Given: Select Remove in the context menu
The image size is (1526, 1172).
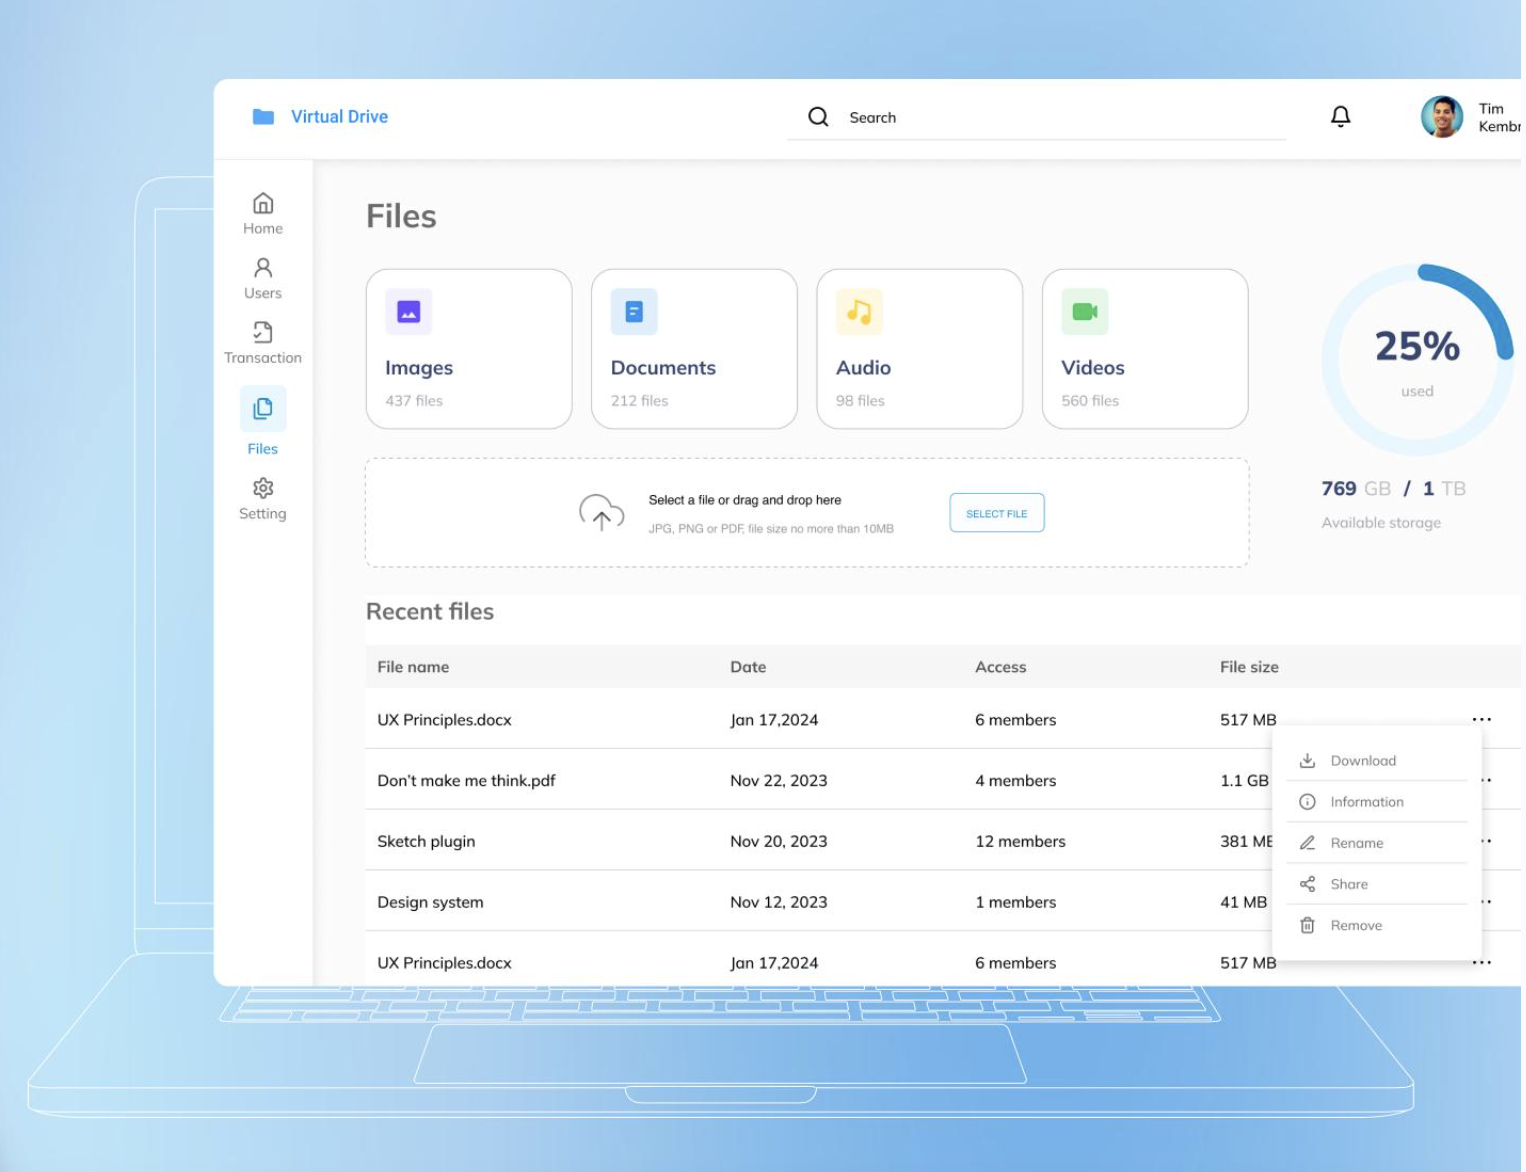Looking at the screenshot, I should [x=1355, y=926].
